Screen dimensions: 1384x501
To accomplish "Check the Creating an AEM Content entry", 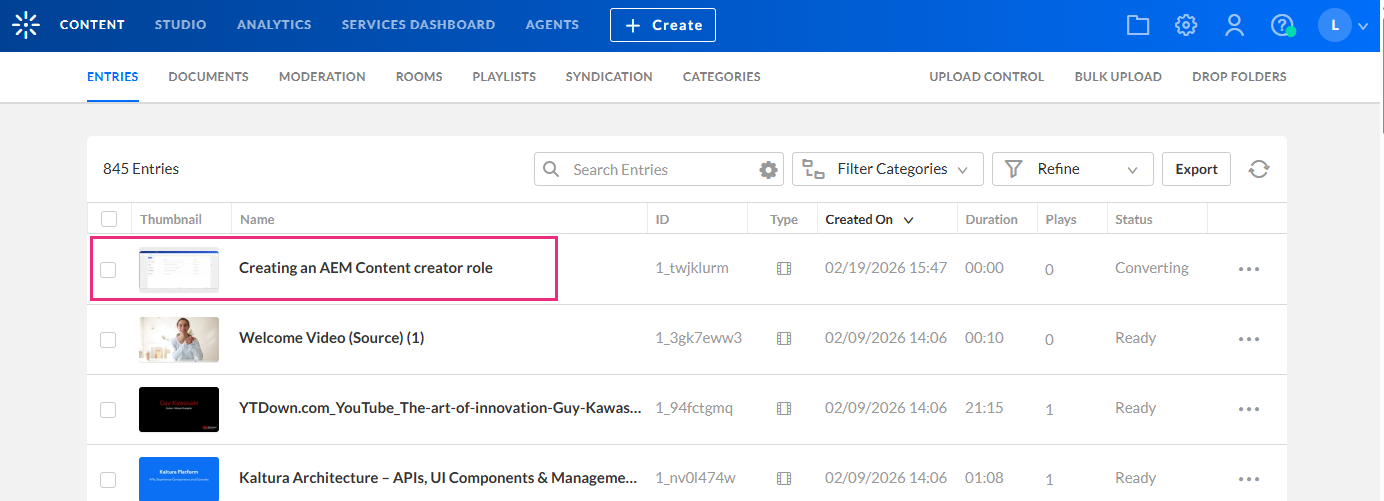I will 108,269.
